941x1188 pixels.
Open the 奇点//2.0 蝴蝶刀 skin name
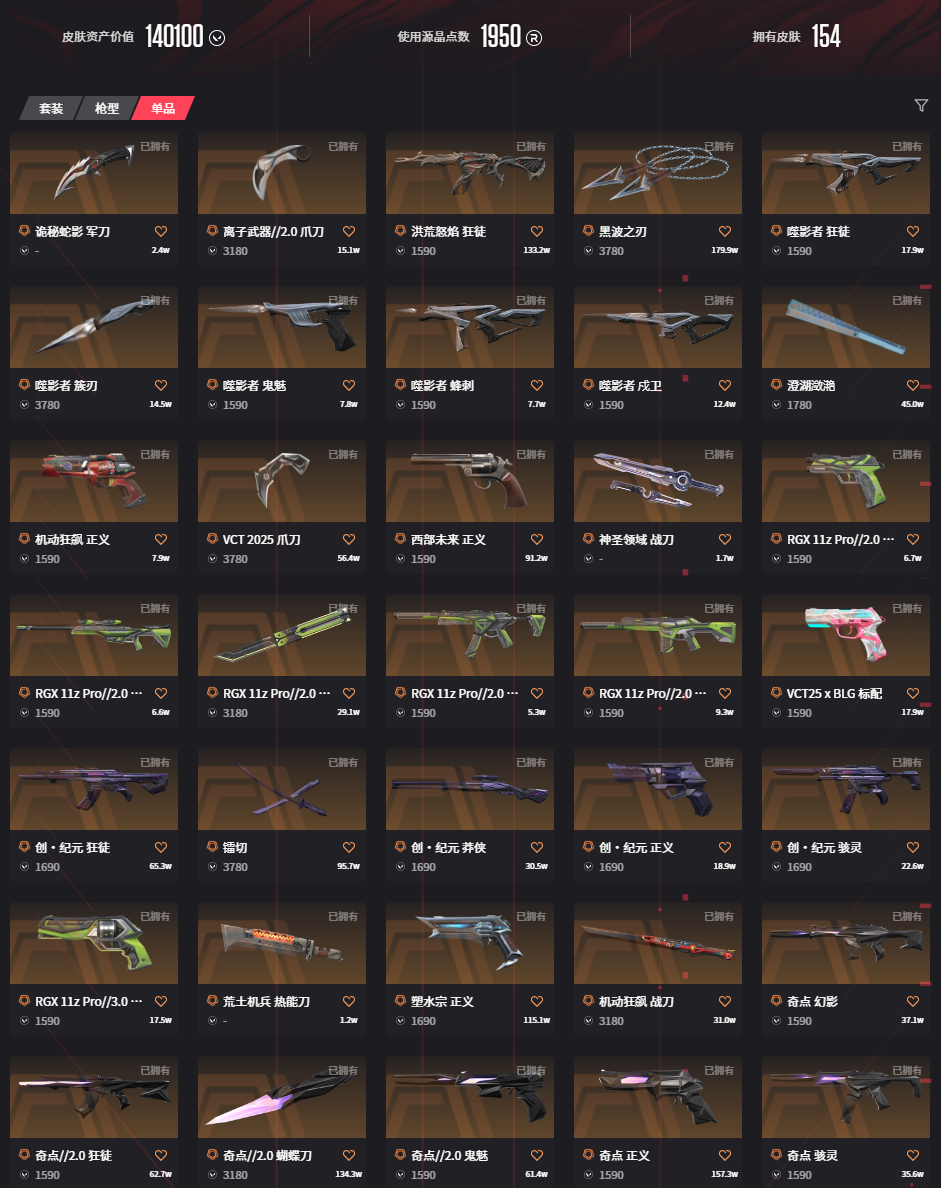(x=267, y=1155)
